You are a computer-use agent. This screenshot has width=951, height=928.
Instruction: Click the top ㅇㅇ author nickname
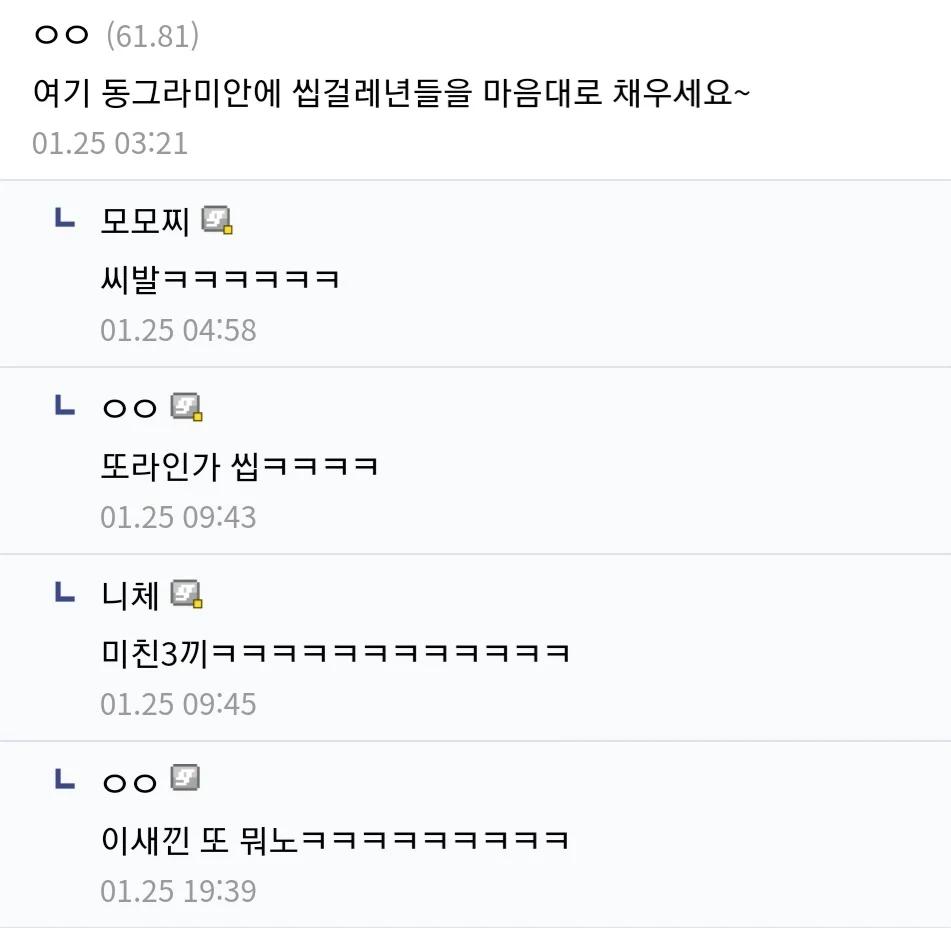(62, 36)
